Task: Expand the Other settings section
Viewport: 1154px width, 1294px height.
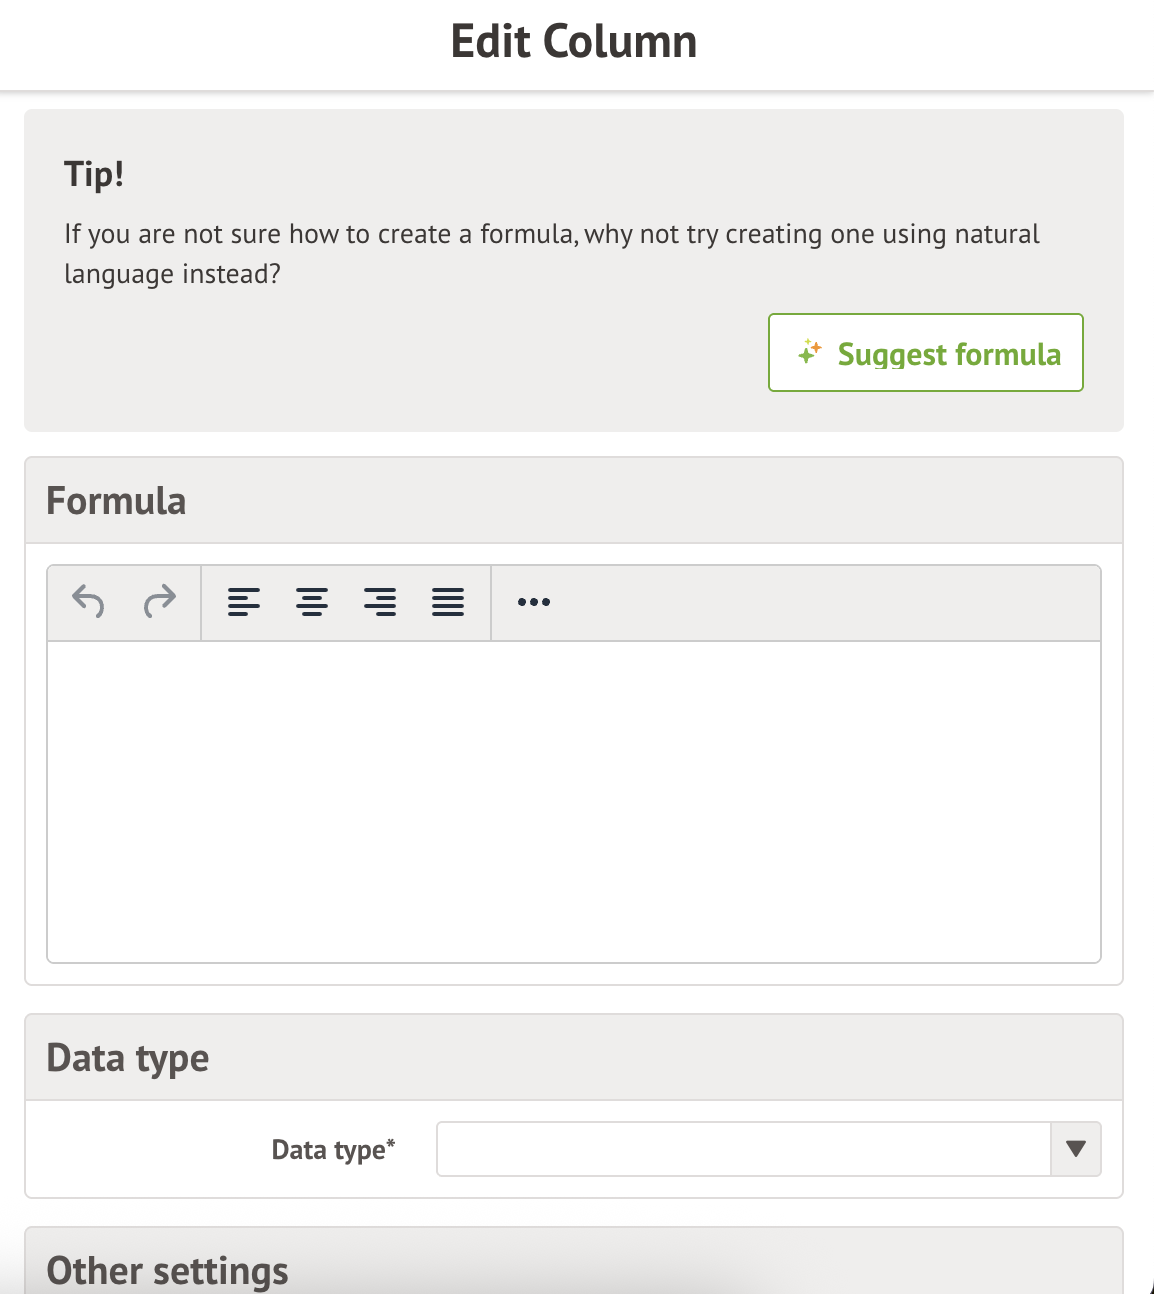Action: [168, 1270]
